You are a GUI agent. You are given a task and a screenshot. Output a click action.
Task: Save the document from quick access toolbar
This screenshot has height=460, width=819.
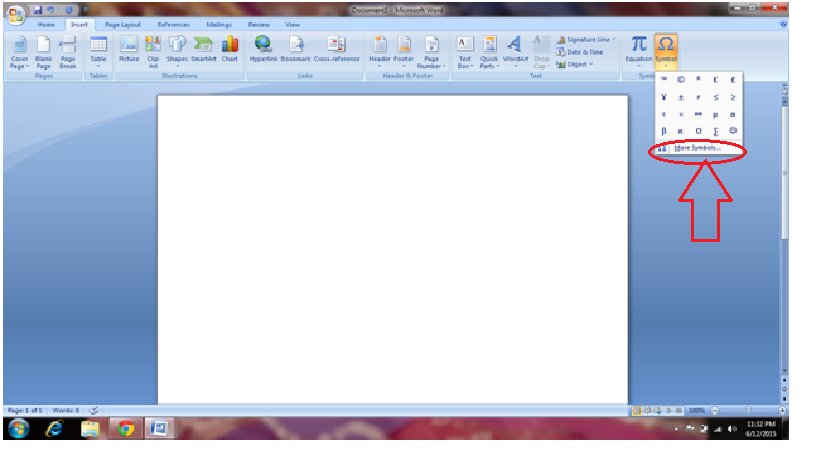point(38,10)
